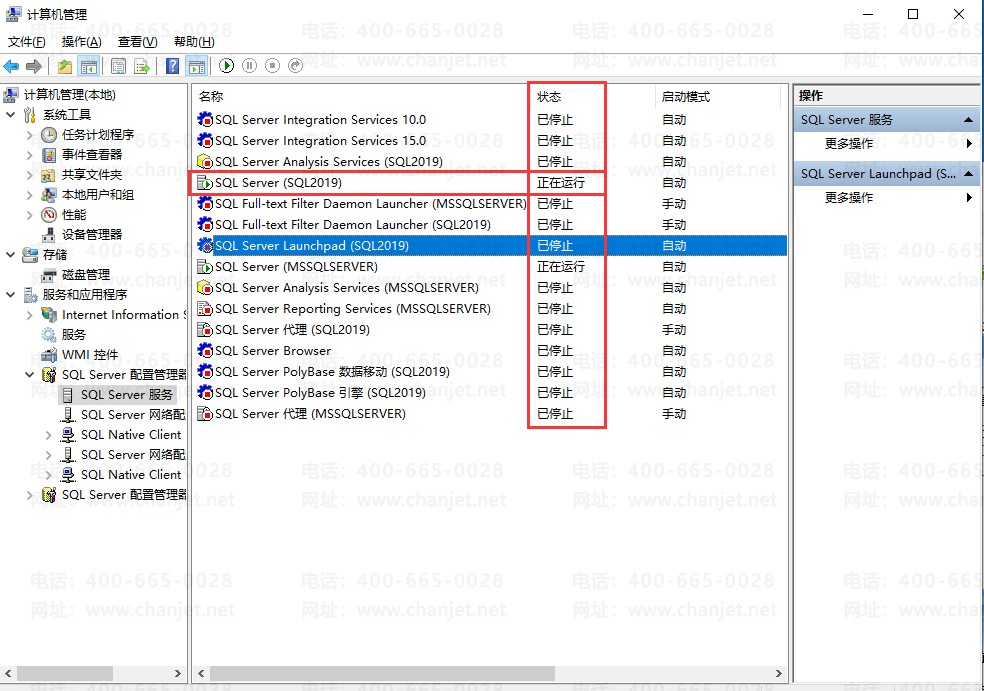The height and width of the screenshot is (691, 984).
Task: Click SQL Server Reporting Services (MSSQLSERVER) icon
Action: click(205, 309)
